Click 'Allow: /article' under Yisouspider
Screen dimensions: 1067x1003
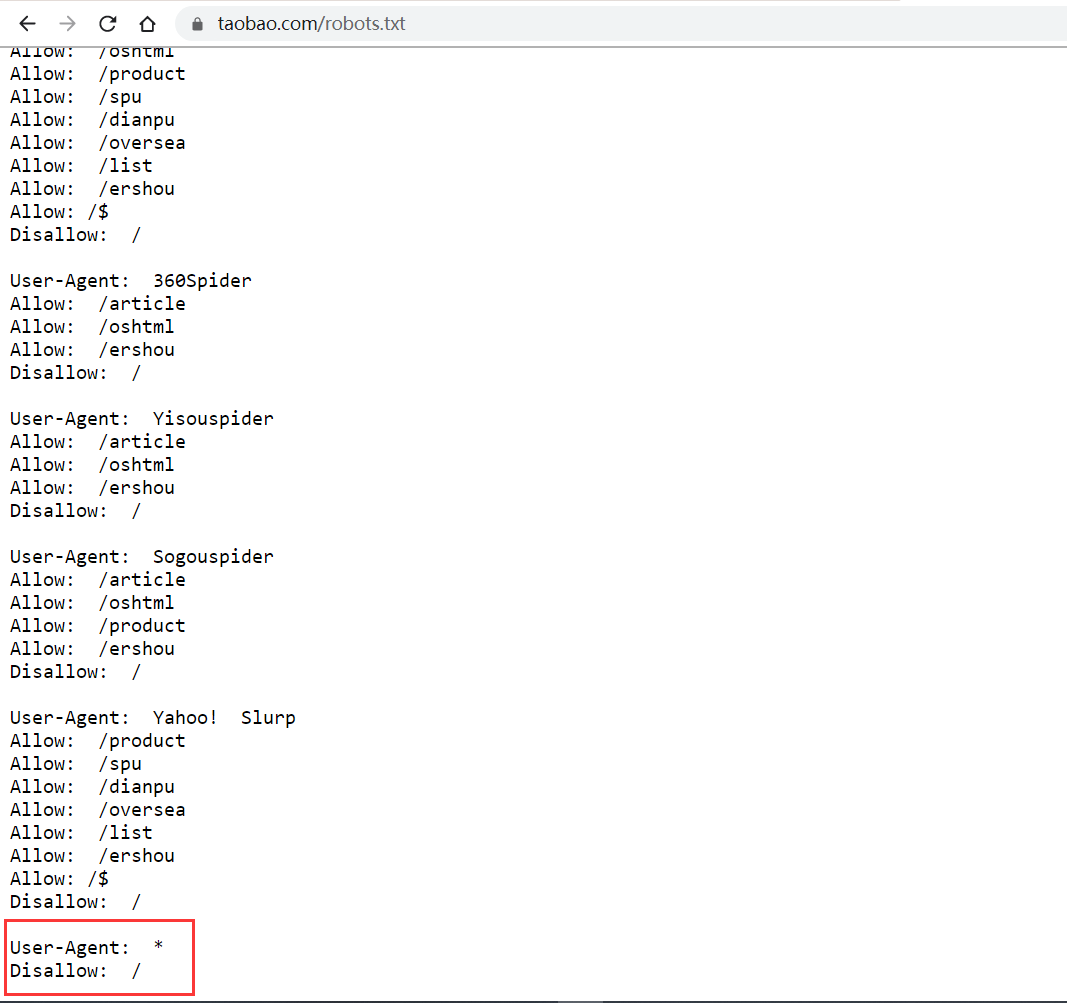click(x=97, y=442)
